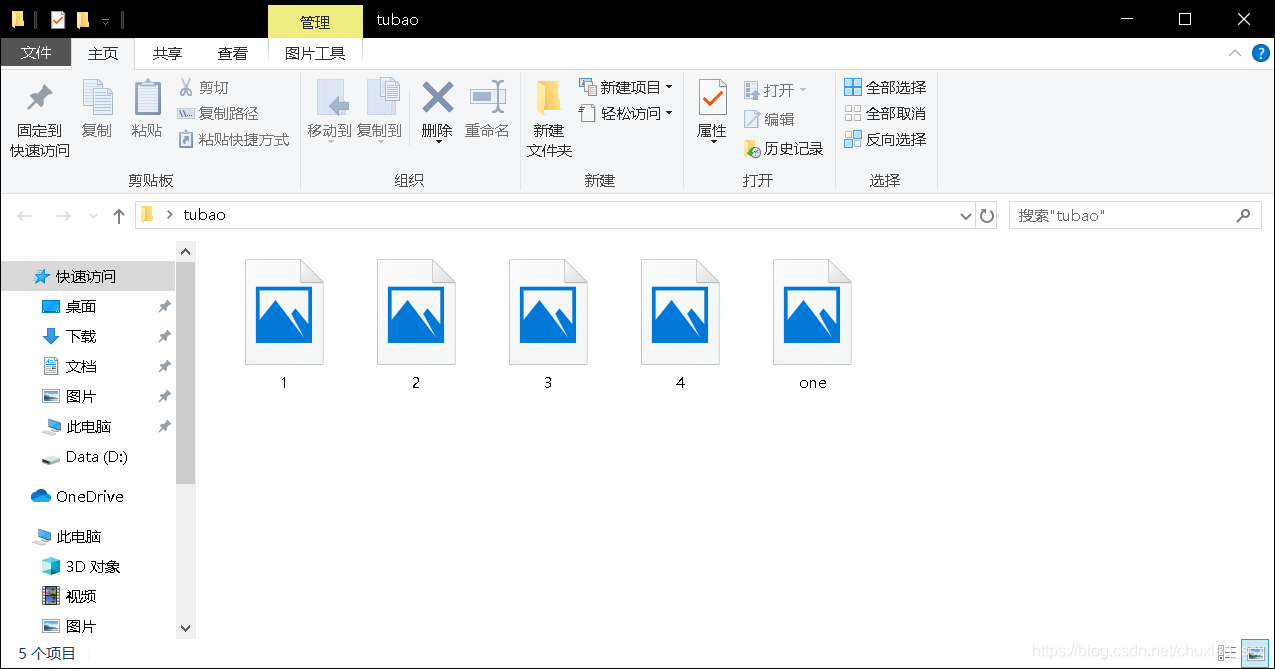Viewport: 1275px width, 669px height.
Task: Open the 轻松访问 dropdown
Action: (625, 111)
